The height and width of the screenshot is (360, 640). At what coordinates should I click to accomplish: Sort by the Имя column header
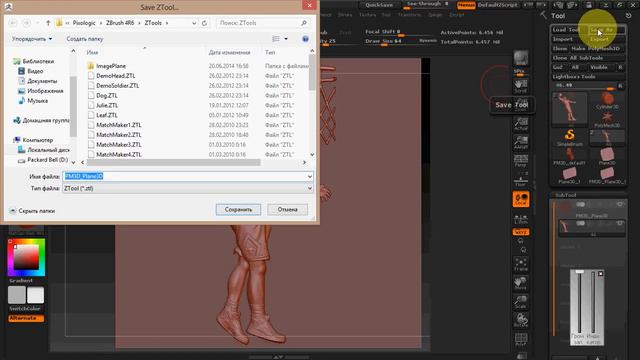[x=92, y=52]
